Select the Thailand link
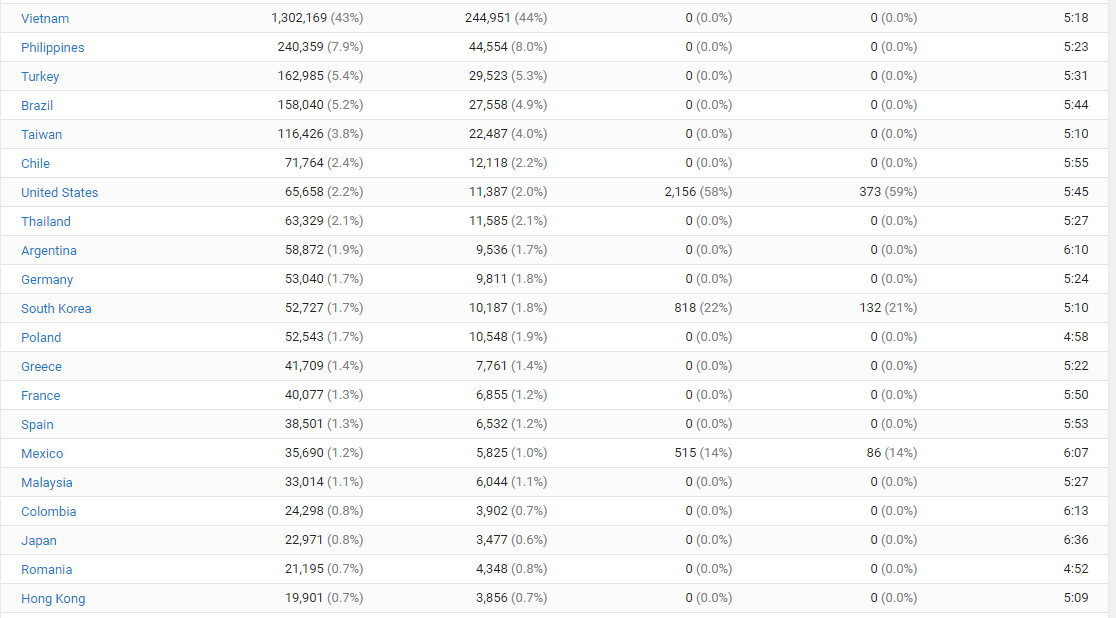1116x618 pixels. 46,221
